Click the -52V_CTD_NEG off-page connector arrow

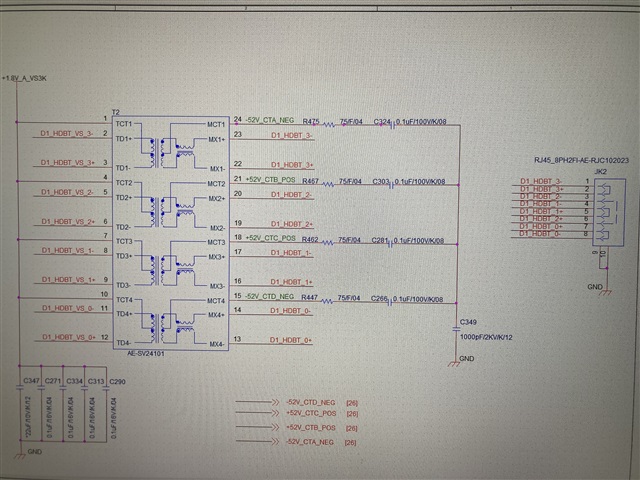(x=257, y=402)
